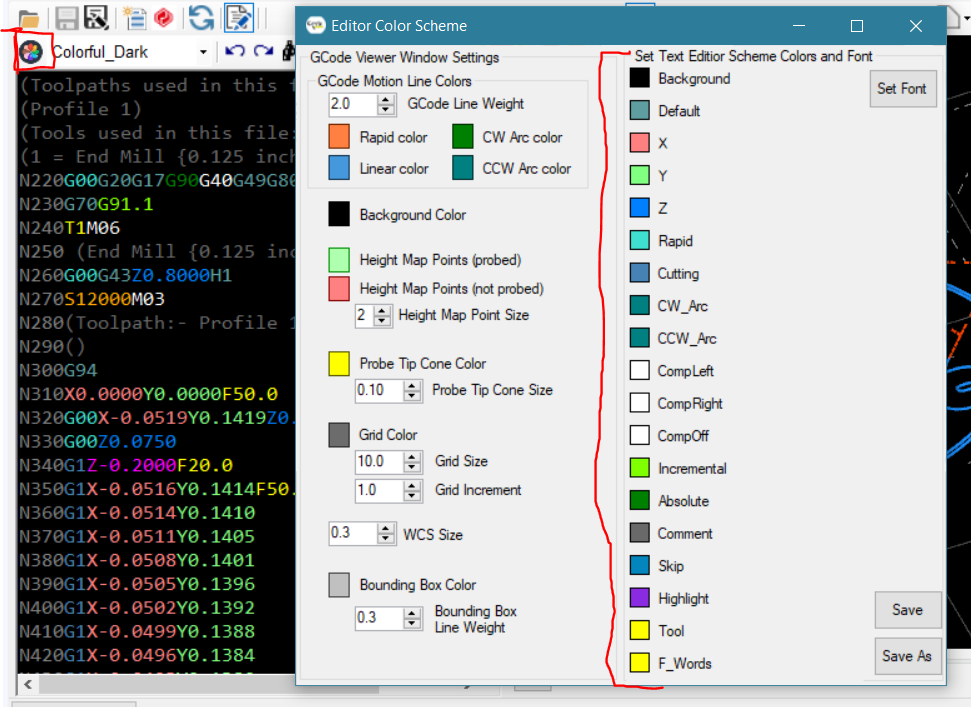
Task: Click the Bounding Box Color swatch
Action: 339,584
